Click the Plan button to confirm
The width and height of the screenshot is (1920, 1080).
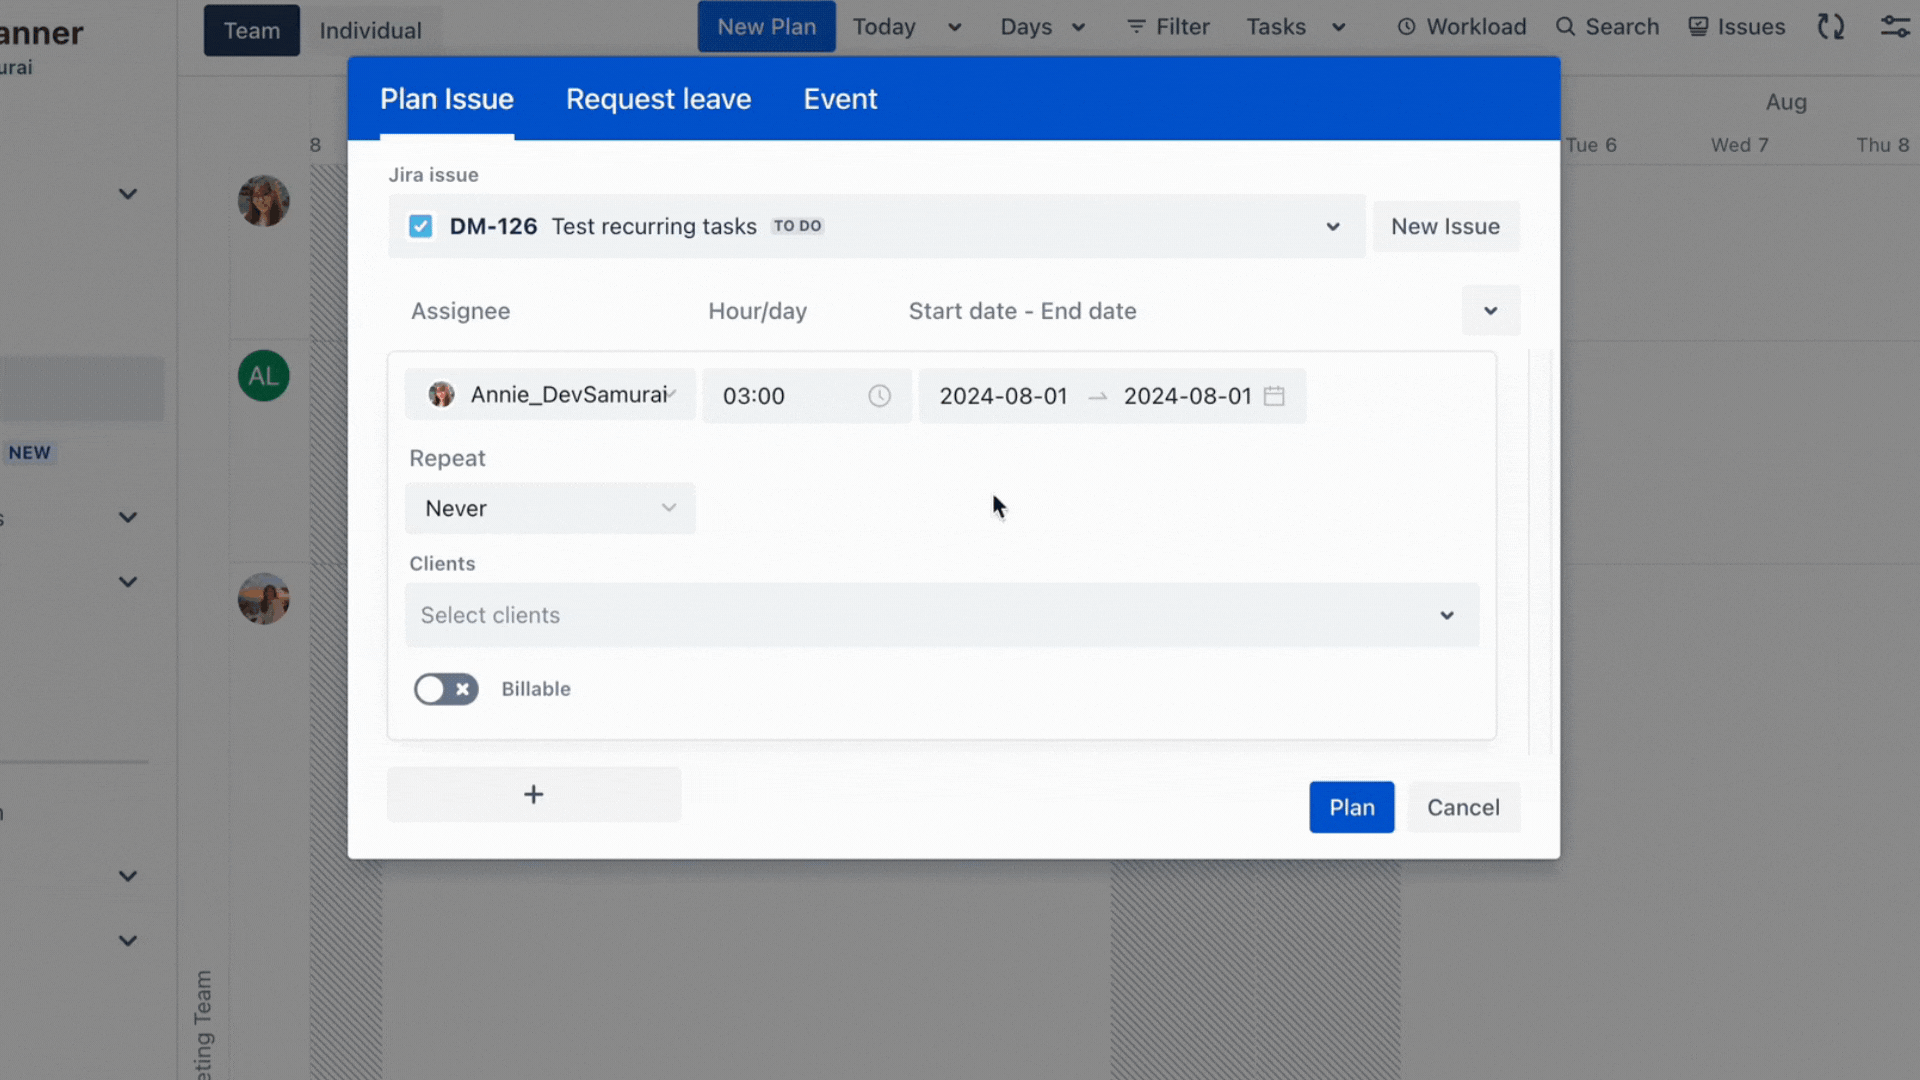click(1352, 807)
